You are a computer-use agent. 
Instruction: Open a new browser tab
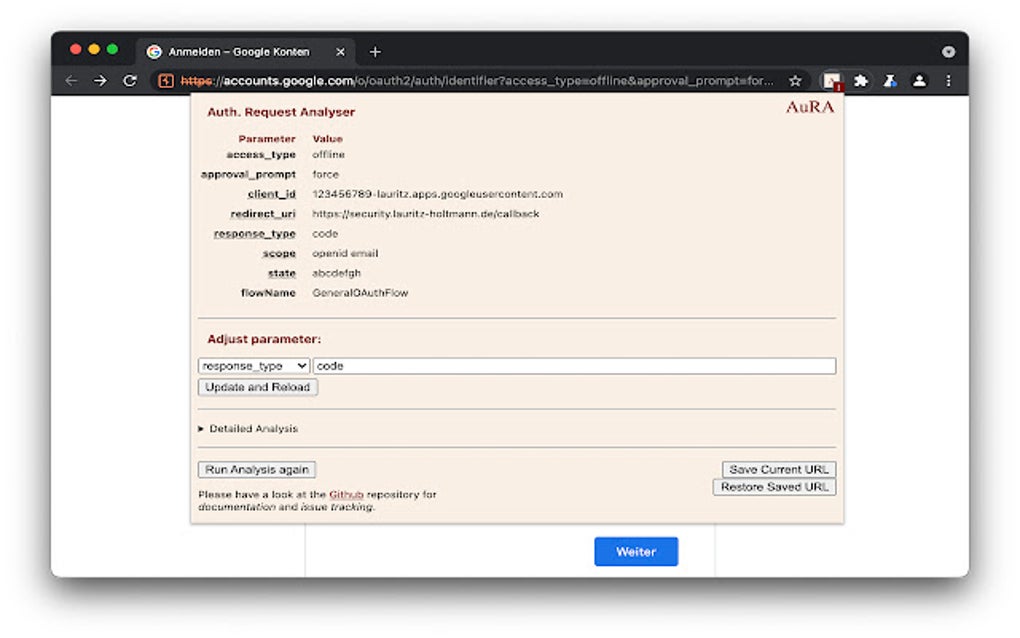pos(375,51)
